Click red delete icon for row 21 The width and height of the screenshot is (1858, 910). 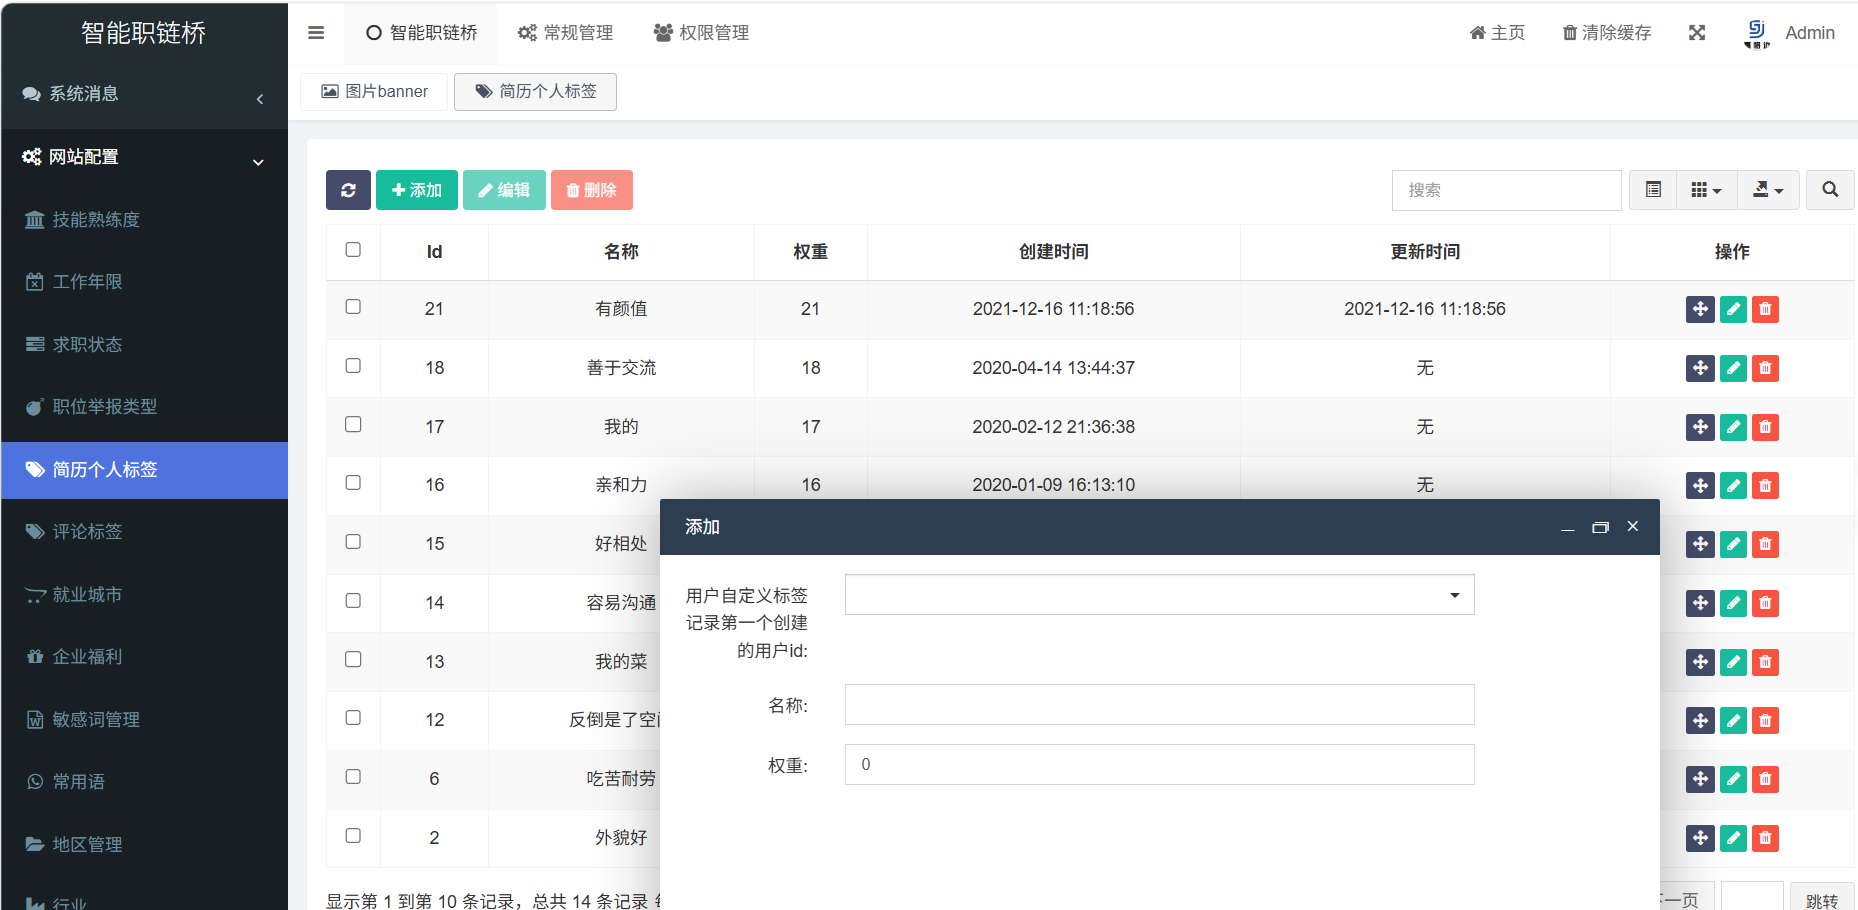point(1765,309)
